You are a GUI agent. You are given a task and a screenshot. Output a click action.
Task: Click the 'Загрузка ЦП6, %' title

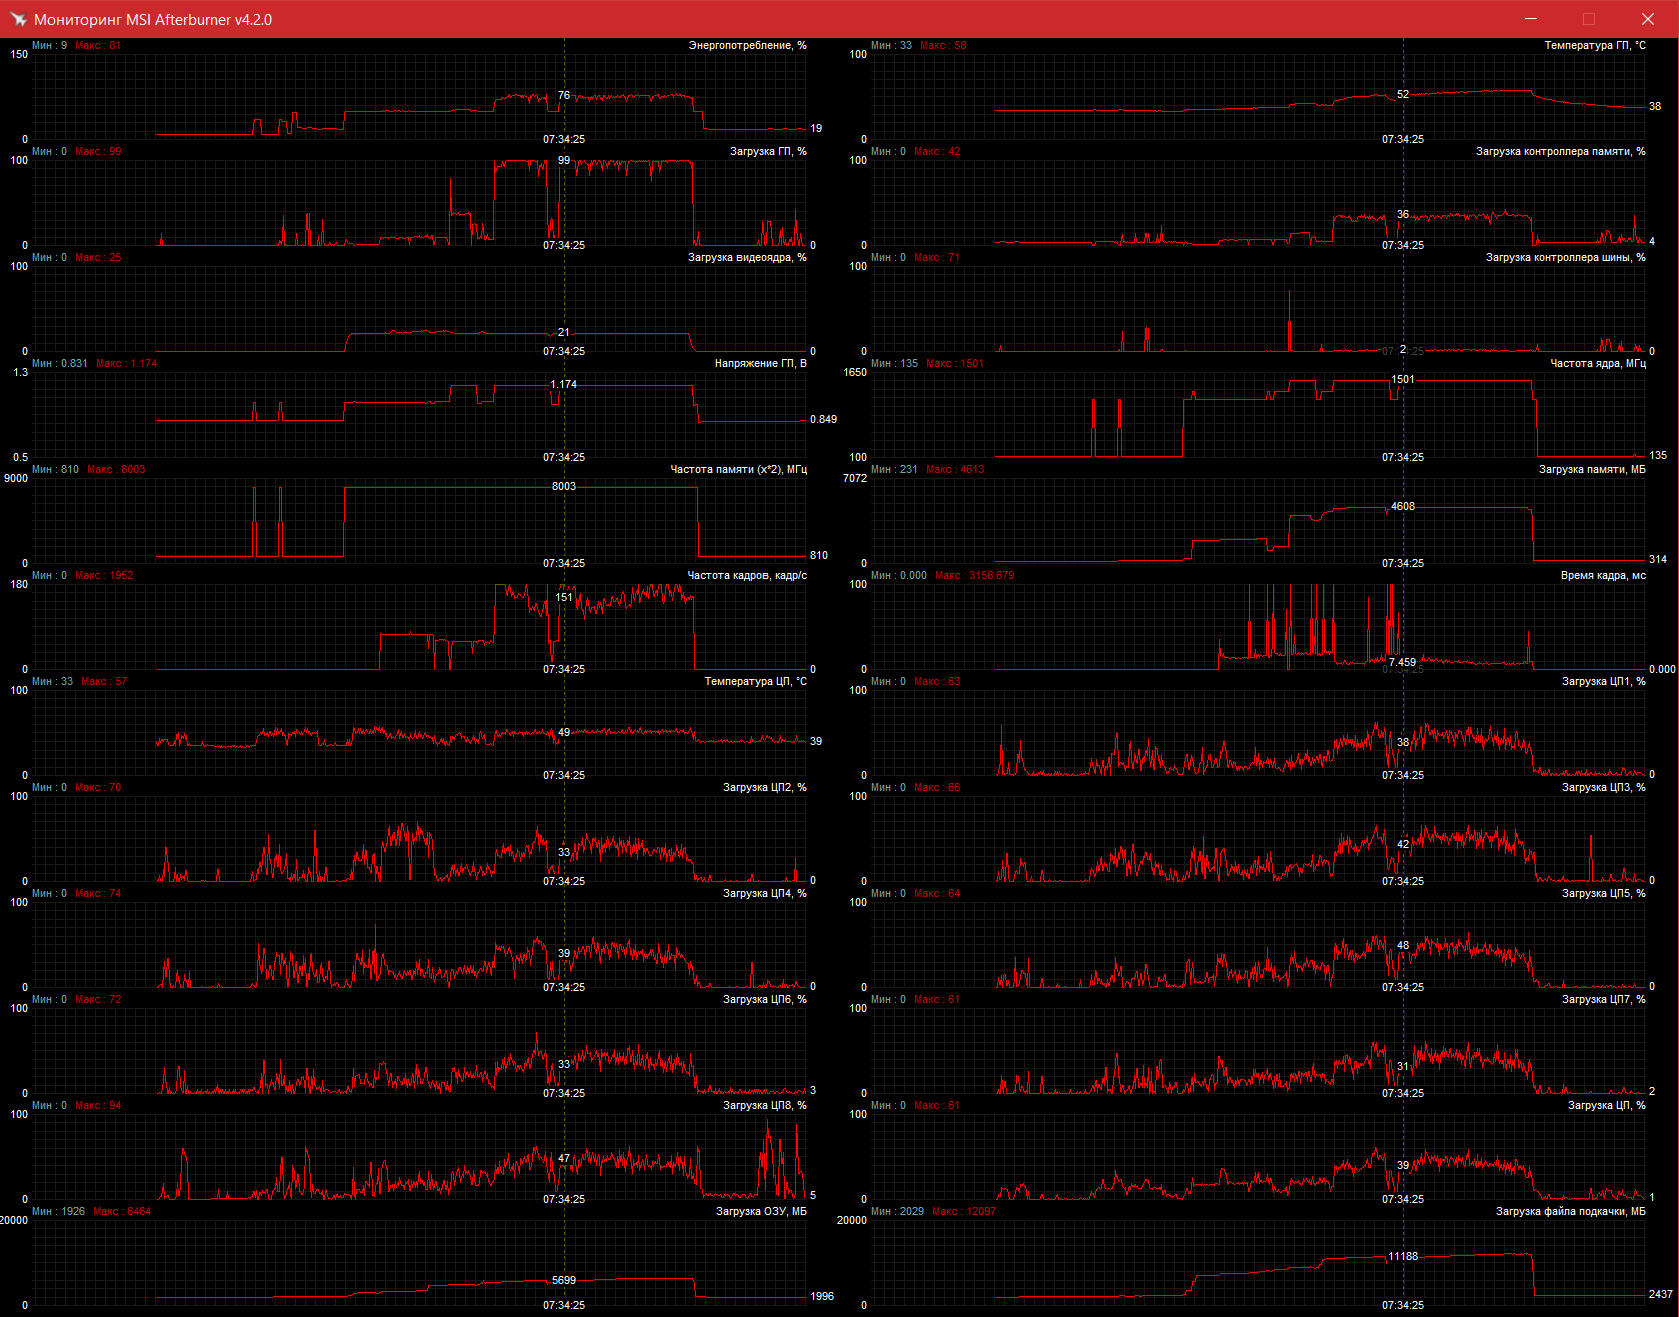pyautogui.click(x=765, y=1000)
